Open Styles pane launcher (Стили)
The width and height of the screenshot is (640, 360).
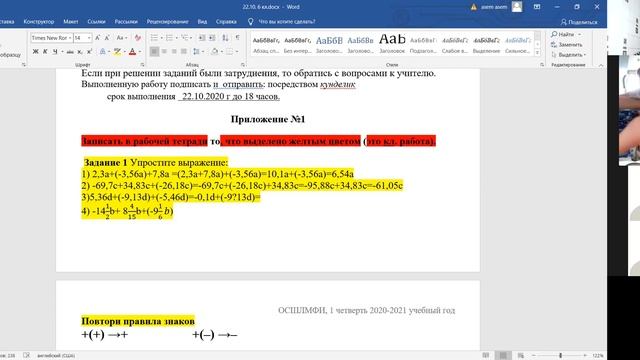click(542, 65)
